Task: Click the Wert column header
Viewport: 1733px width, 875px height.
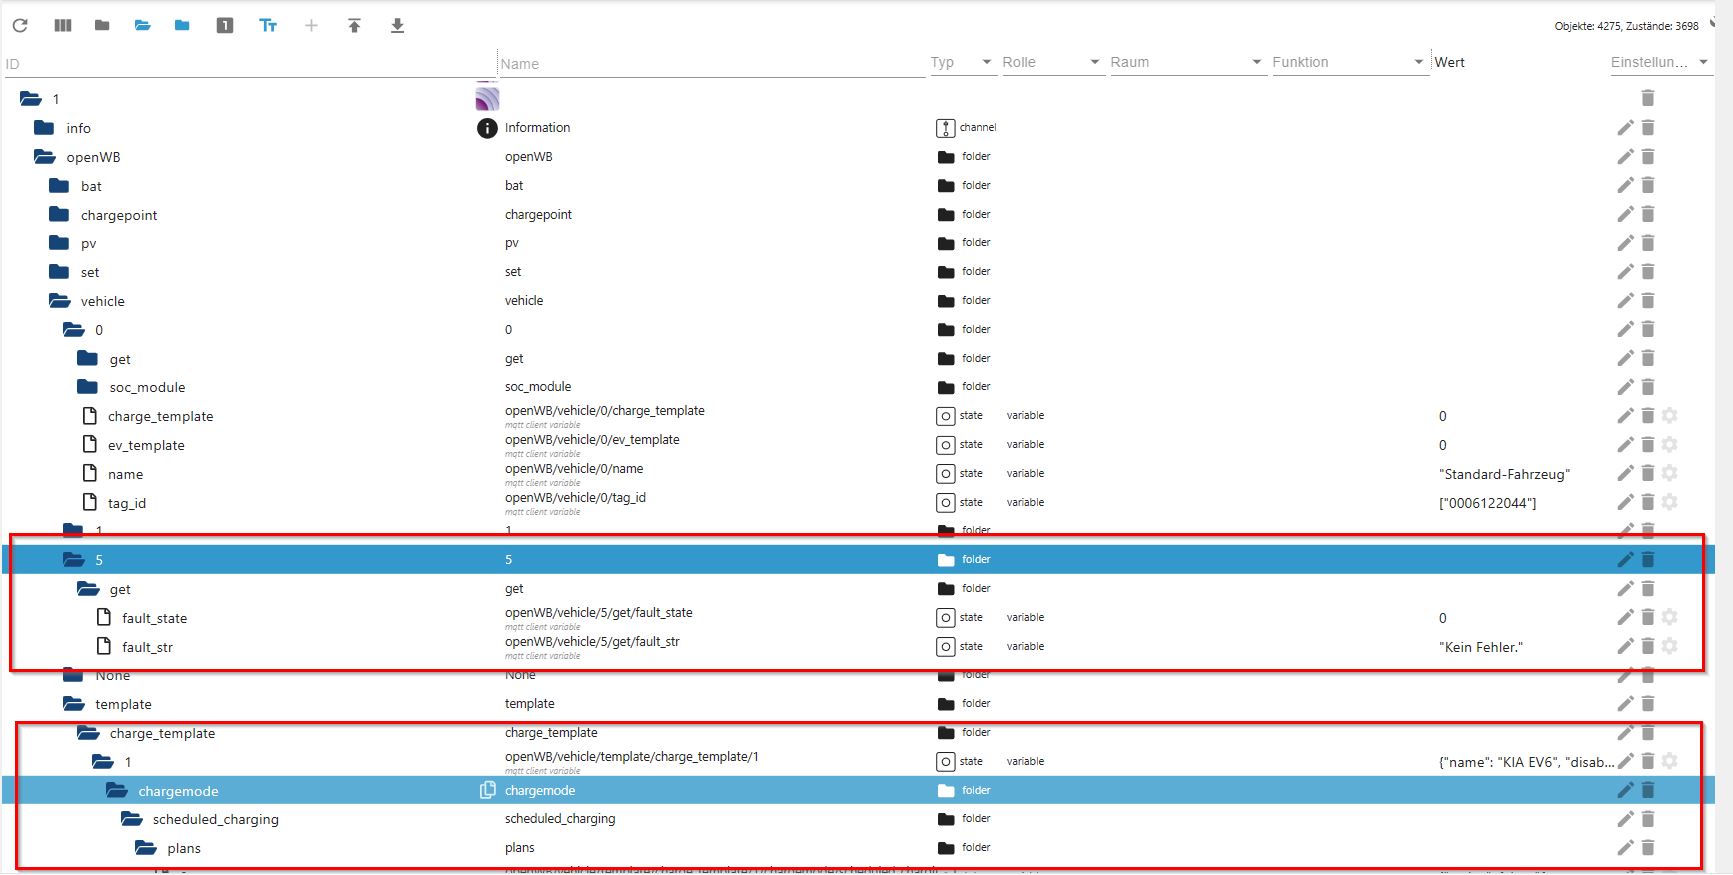Action: click(1450, 62)
